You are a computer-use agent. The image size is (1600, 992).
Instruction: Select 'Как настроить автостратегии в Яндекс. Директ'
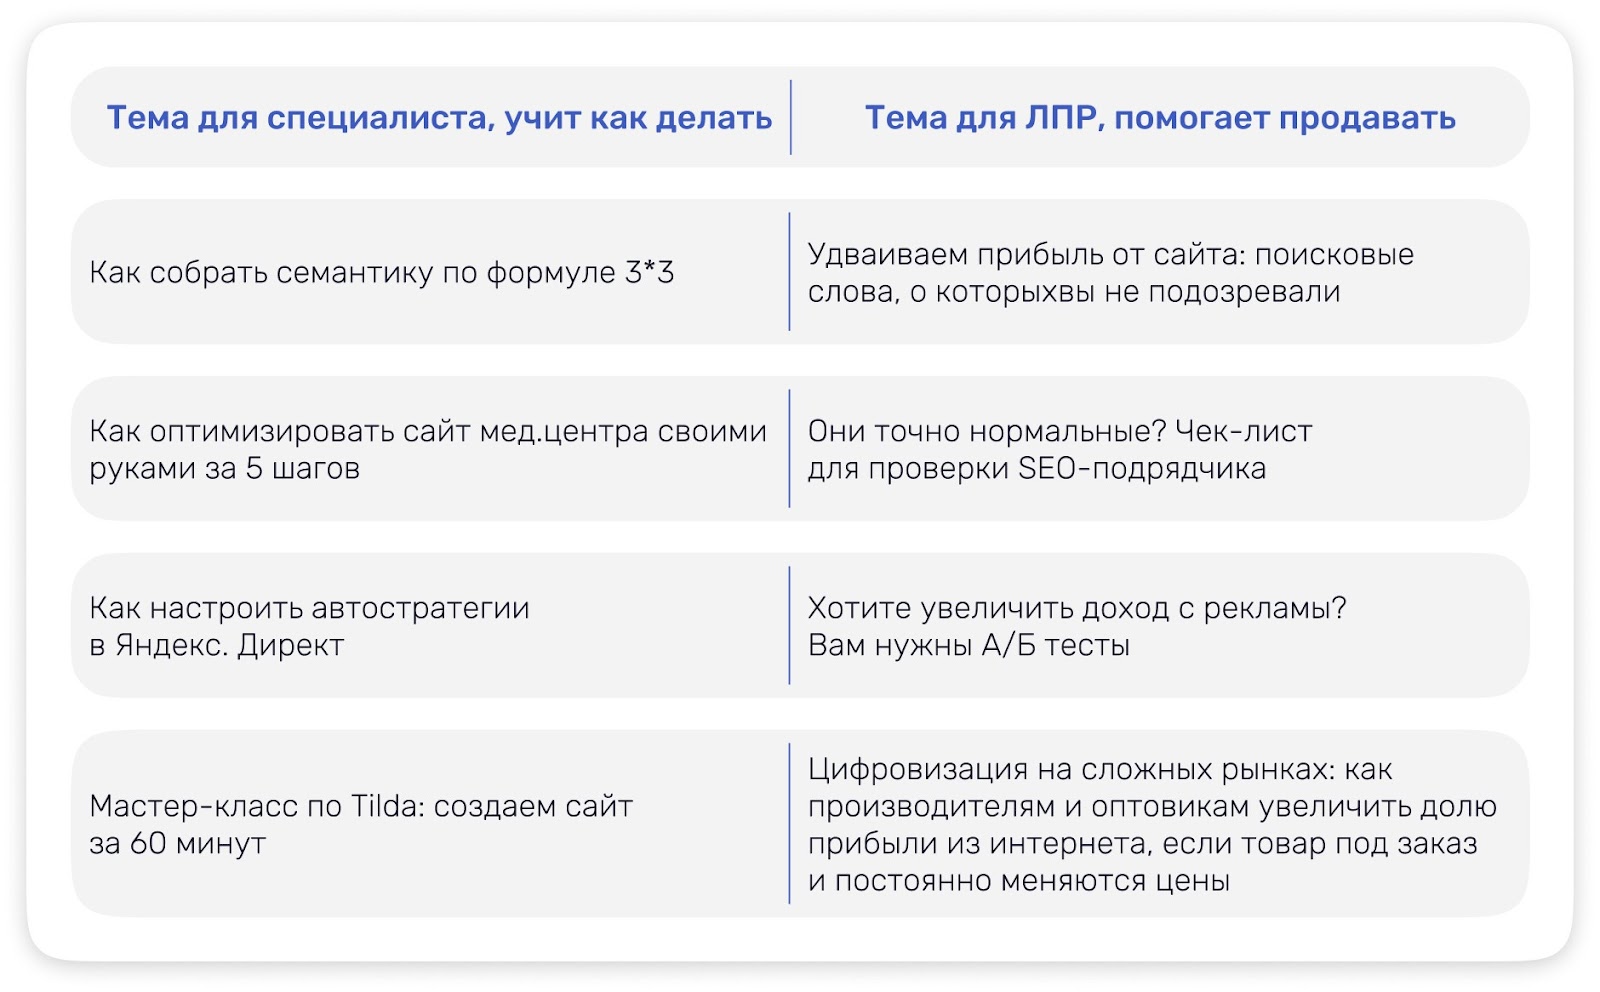(x=309, y=627)
